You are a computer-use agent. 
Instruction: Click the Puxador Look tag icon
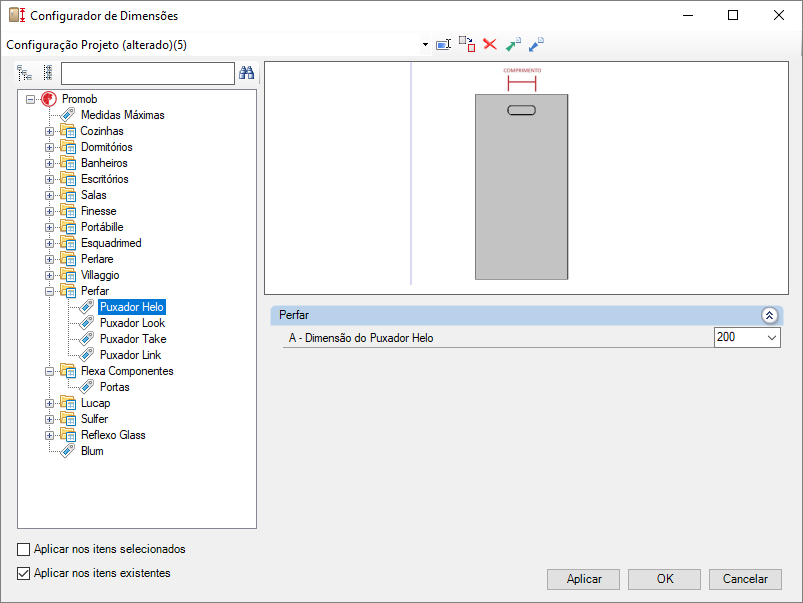tap(87, 323)
